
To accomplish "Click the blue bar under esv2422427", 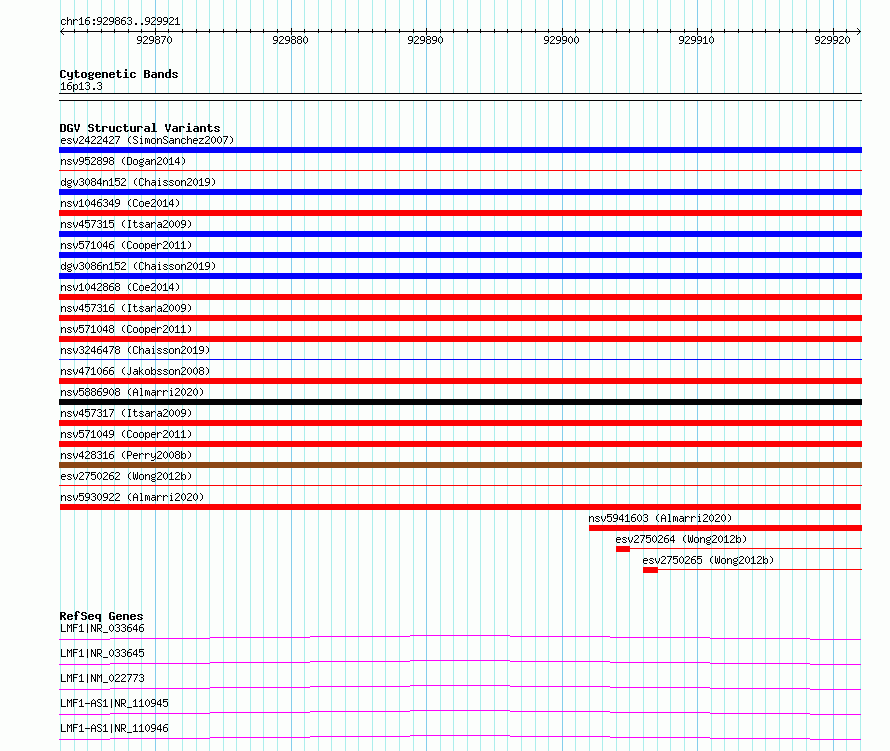I will pos(460,150).
